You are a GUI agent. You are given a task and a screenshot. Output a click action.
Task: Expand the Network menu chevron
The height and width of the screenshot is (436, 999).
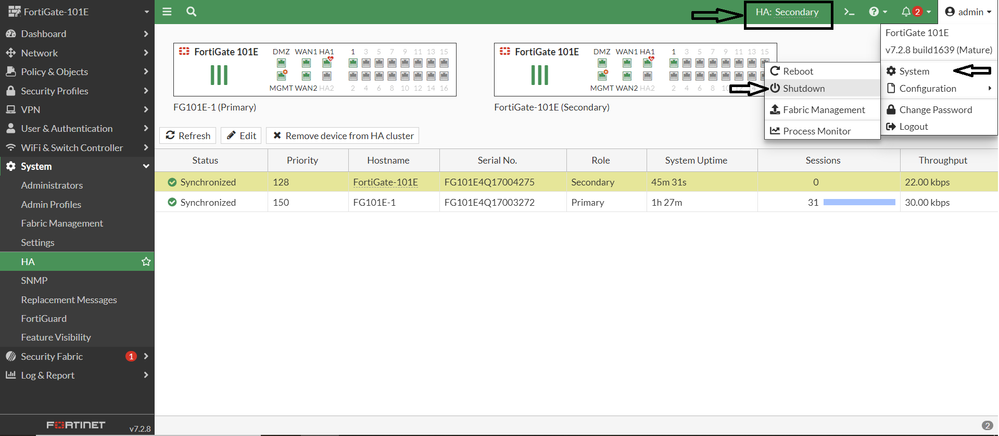(x=146, y=53)
